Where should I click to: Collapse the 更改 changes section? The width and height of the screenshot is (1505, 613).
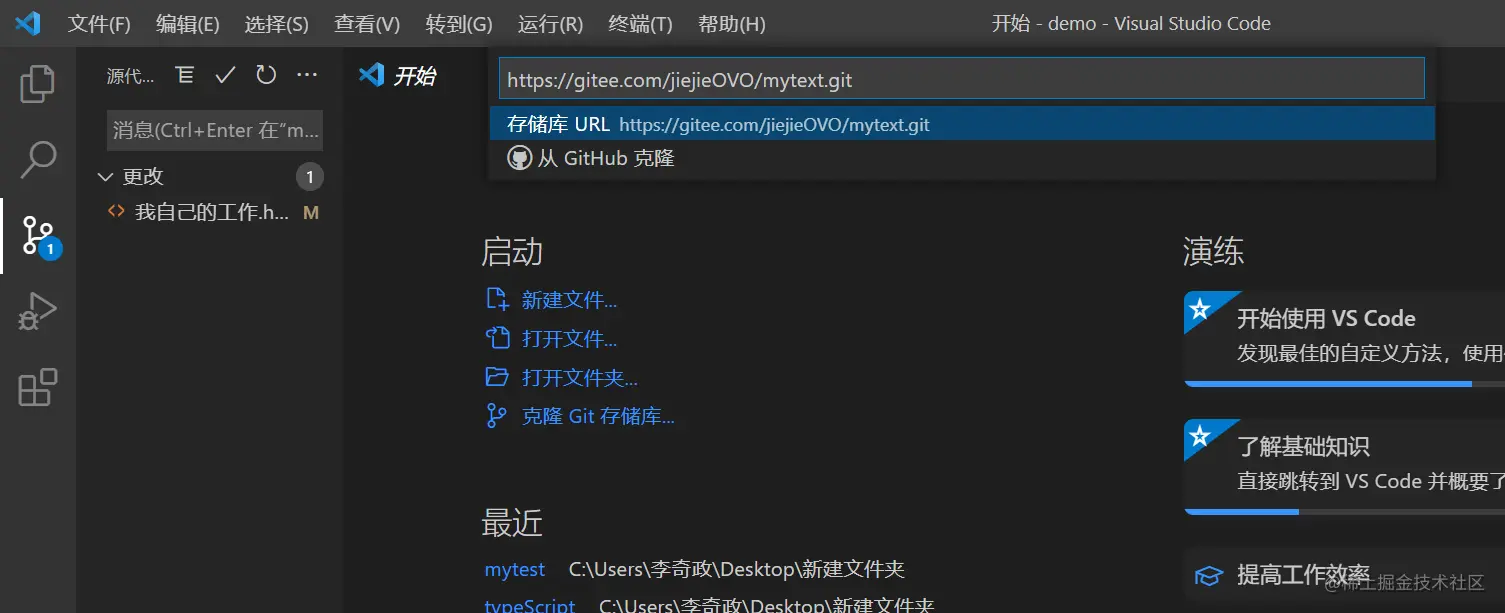[x=107, y=176]
